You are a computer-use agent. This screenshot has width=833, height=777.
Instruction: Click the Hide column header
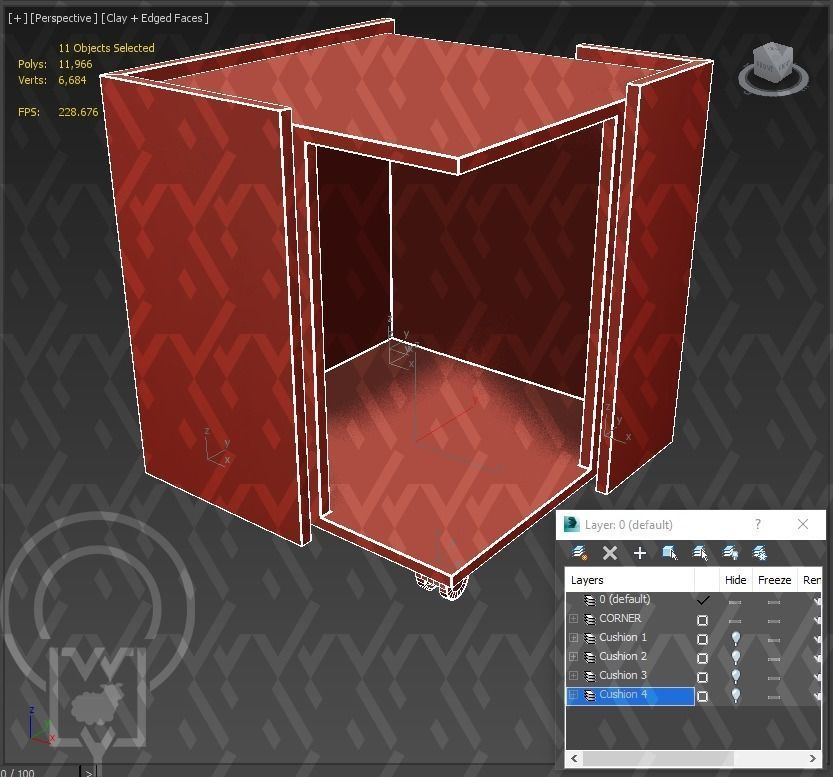735,580
